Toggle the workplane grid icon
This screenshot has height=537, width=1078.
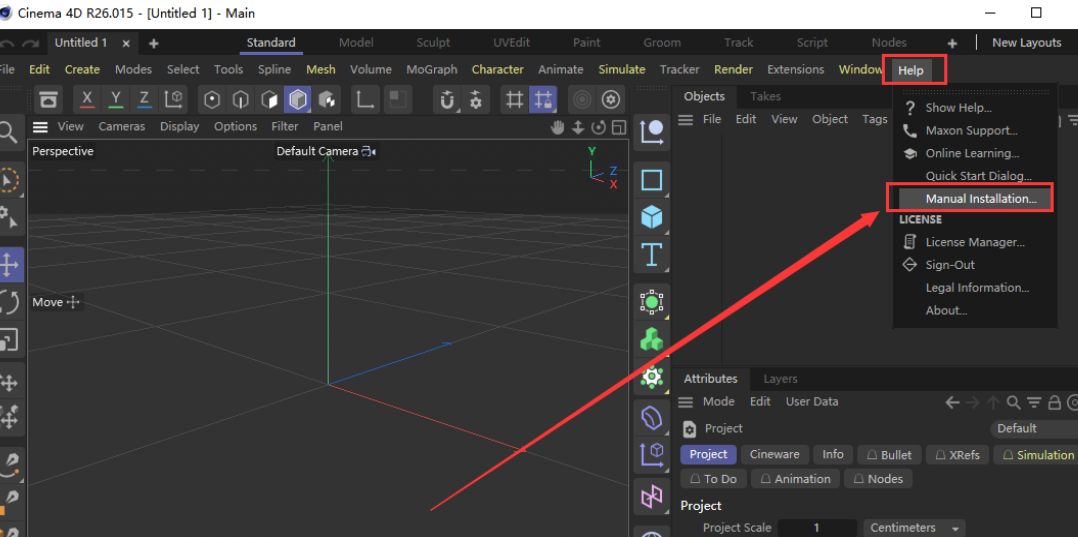(x=514, y=100)
